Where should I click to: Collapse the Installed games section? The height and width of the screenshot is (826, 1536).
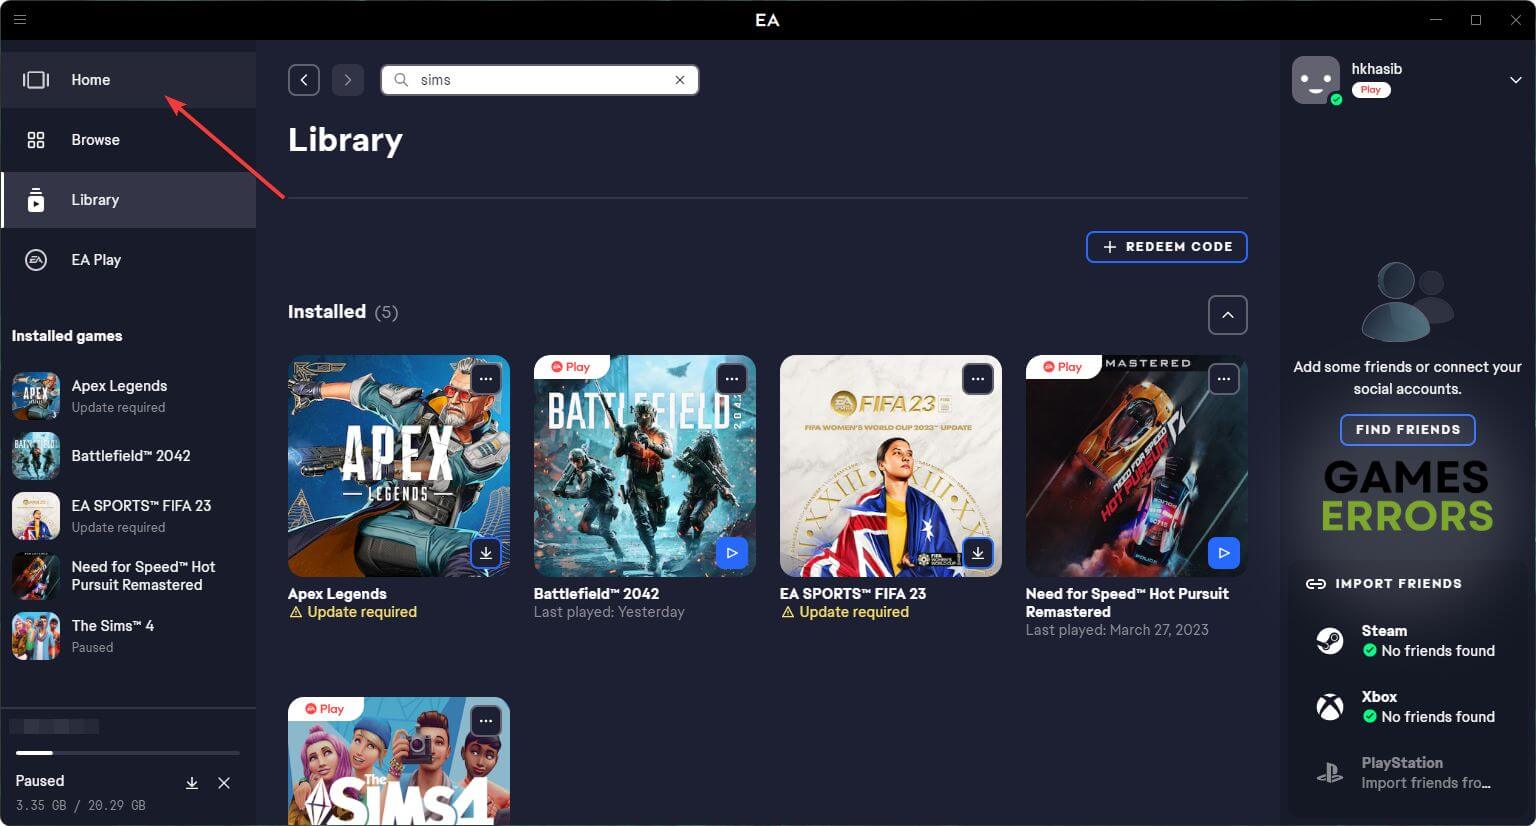pyautogui.click(x=1228, y=315)
